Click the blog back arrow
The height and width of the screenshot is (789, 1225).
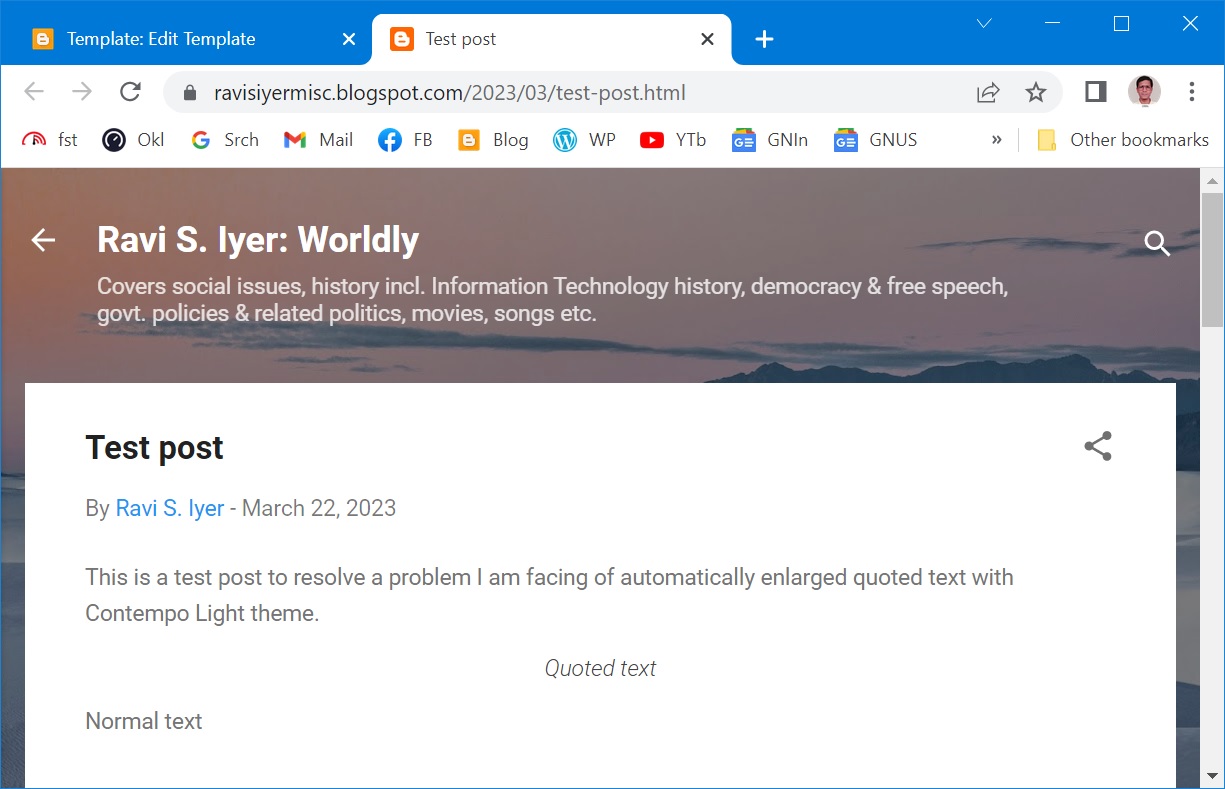43,240
